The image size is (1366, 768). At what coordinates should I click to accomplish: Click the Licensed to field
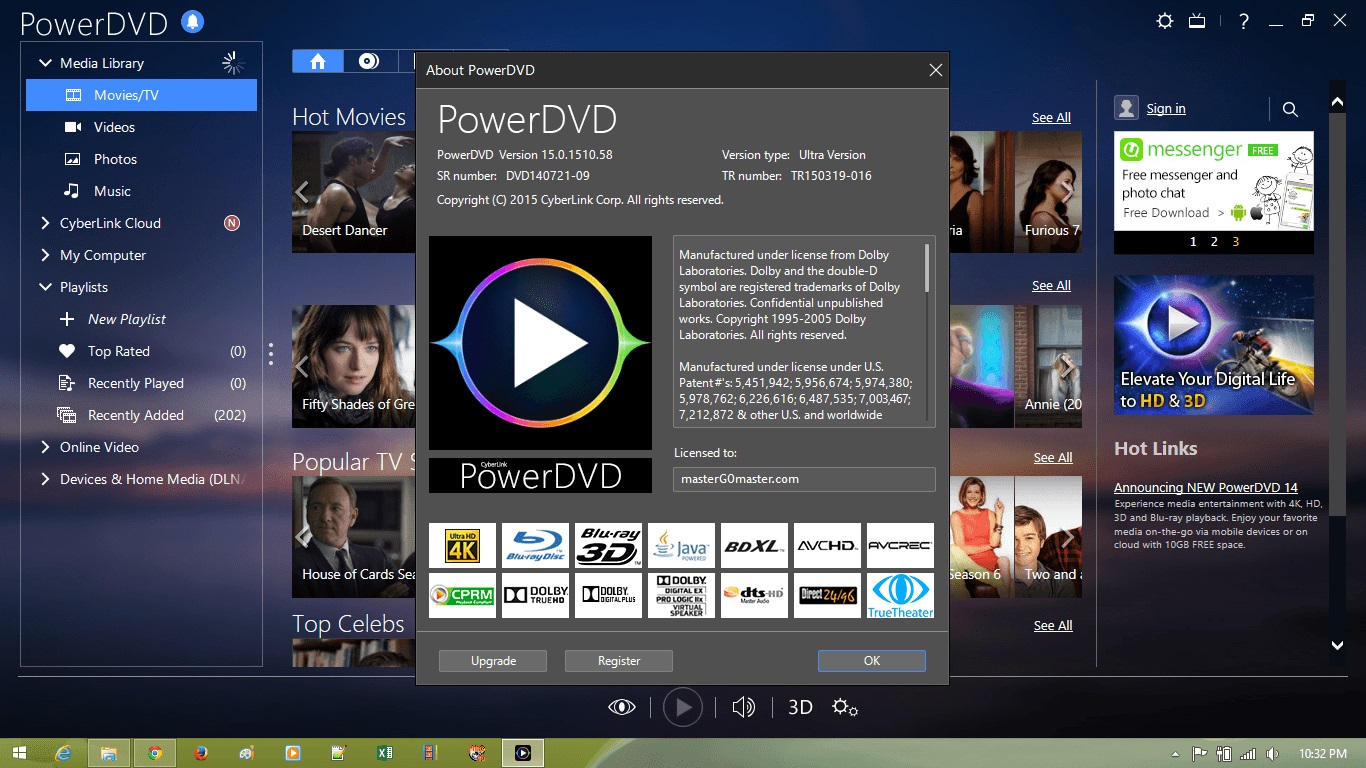click(x=804, y=479)
